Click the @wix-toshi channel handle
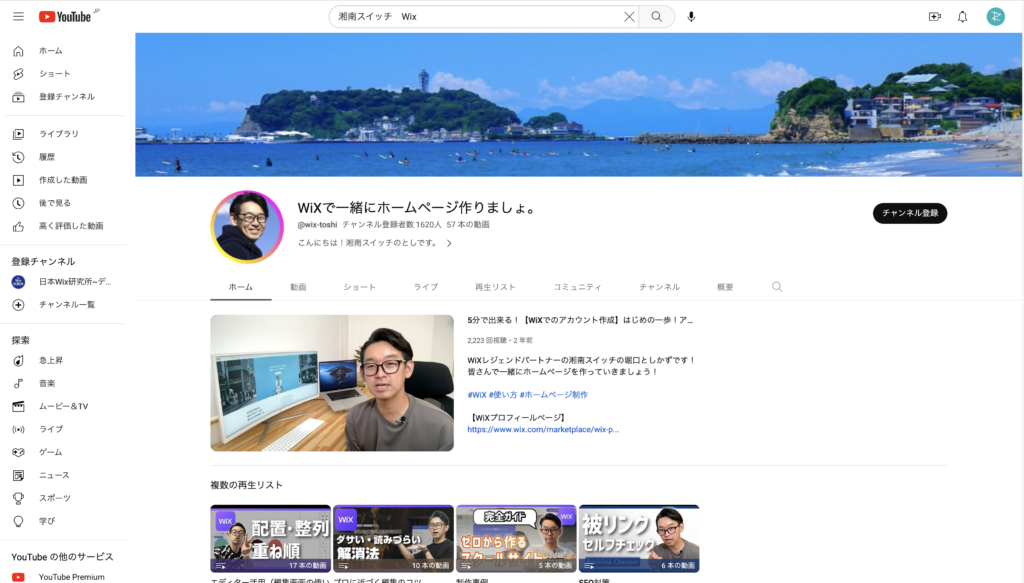Viewport: 1024px width, 583px height. pos(317,225)
